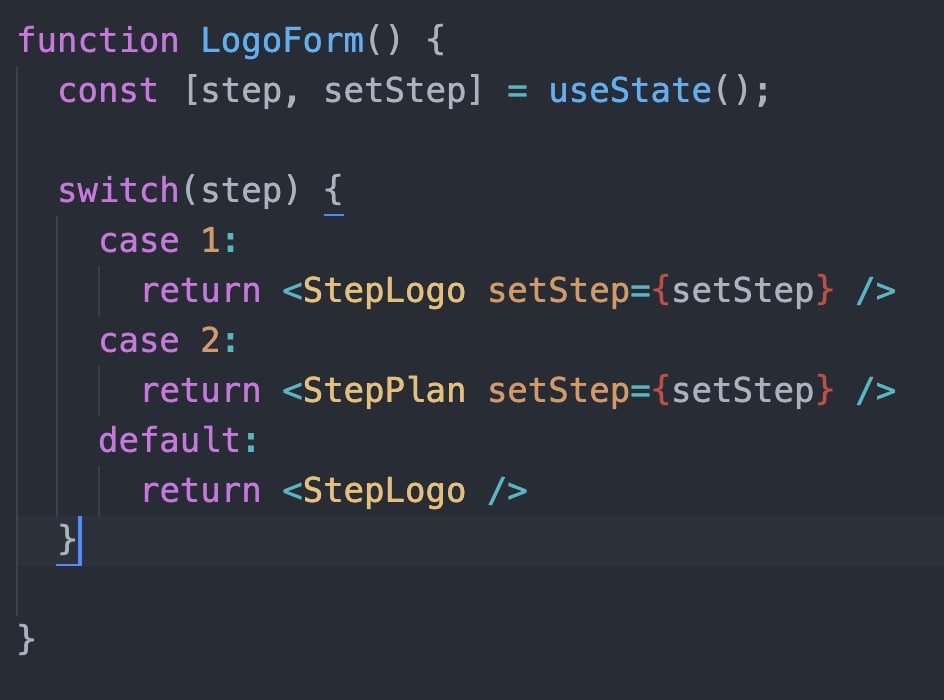Click the useState hook call

(x=630, y=91)
